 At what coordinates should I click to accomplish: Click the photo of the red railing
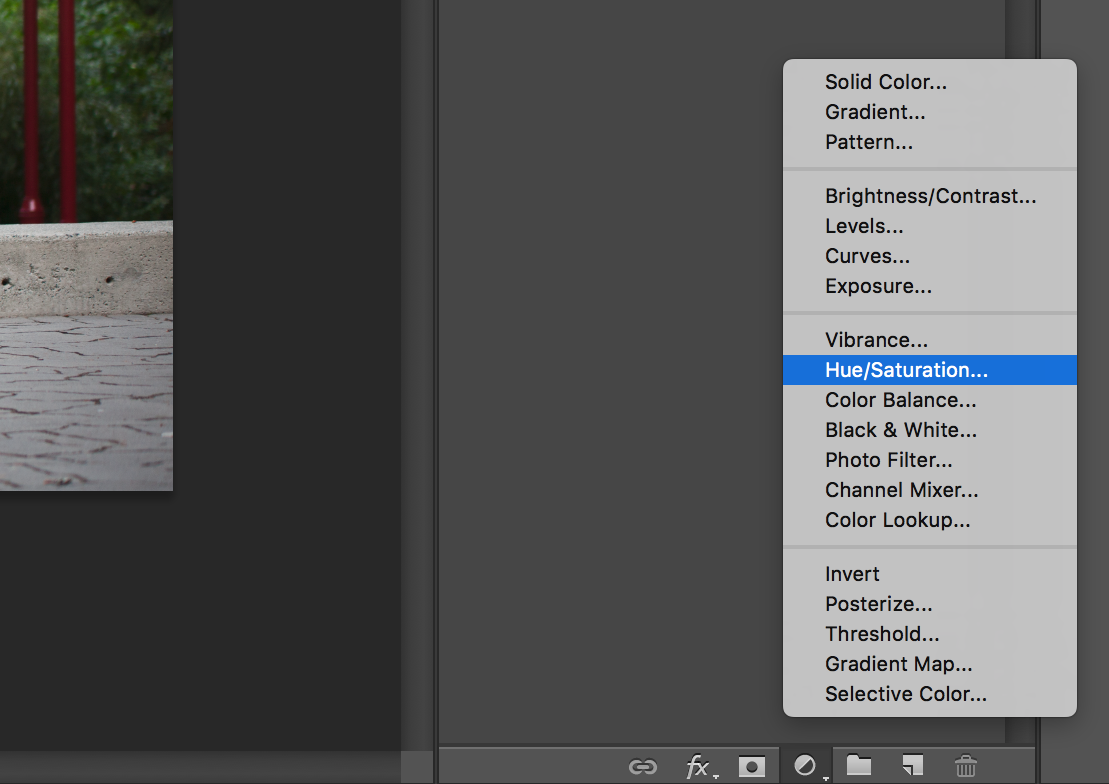[86, 245]
